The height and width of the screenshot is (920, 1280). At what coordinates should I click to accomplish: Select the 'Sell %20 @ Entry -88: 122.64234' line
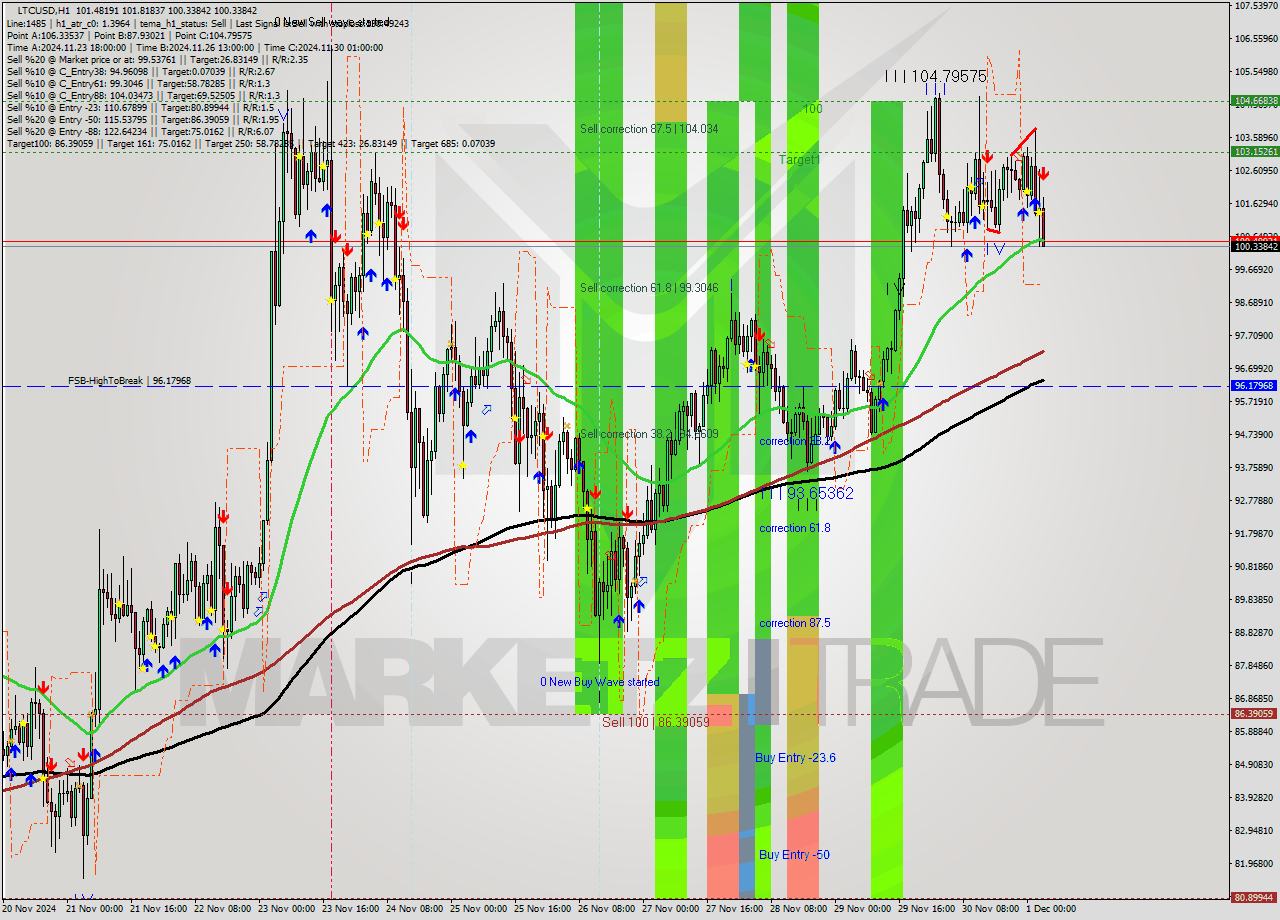pyautogui.click(x=140, y=131)
